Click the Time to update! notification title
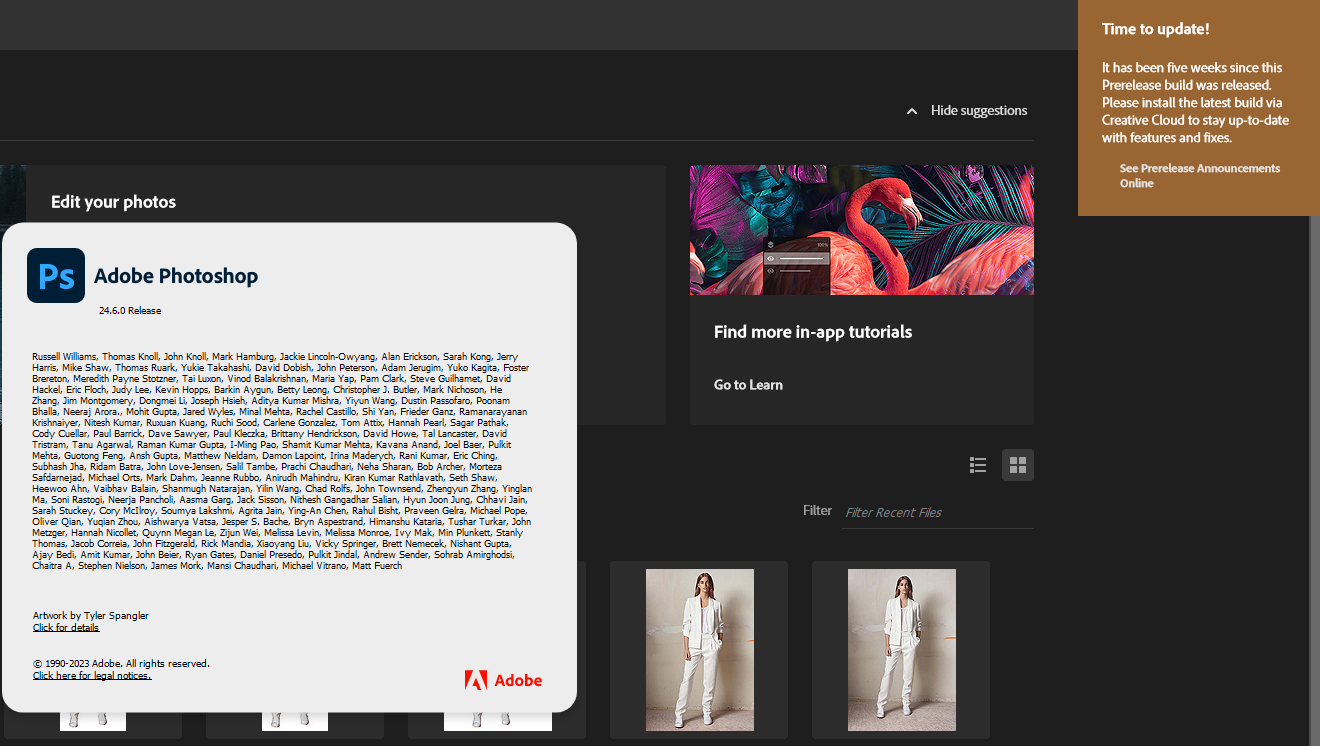This screenshot has height=746, width=1320. (1155, 29)
